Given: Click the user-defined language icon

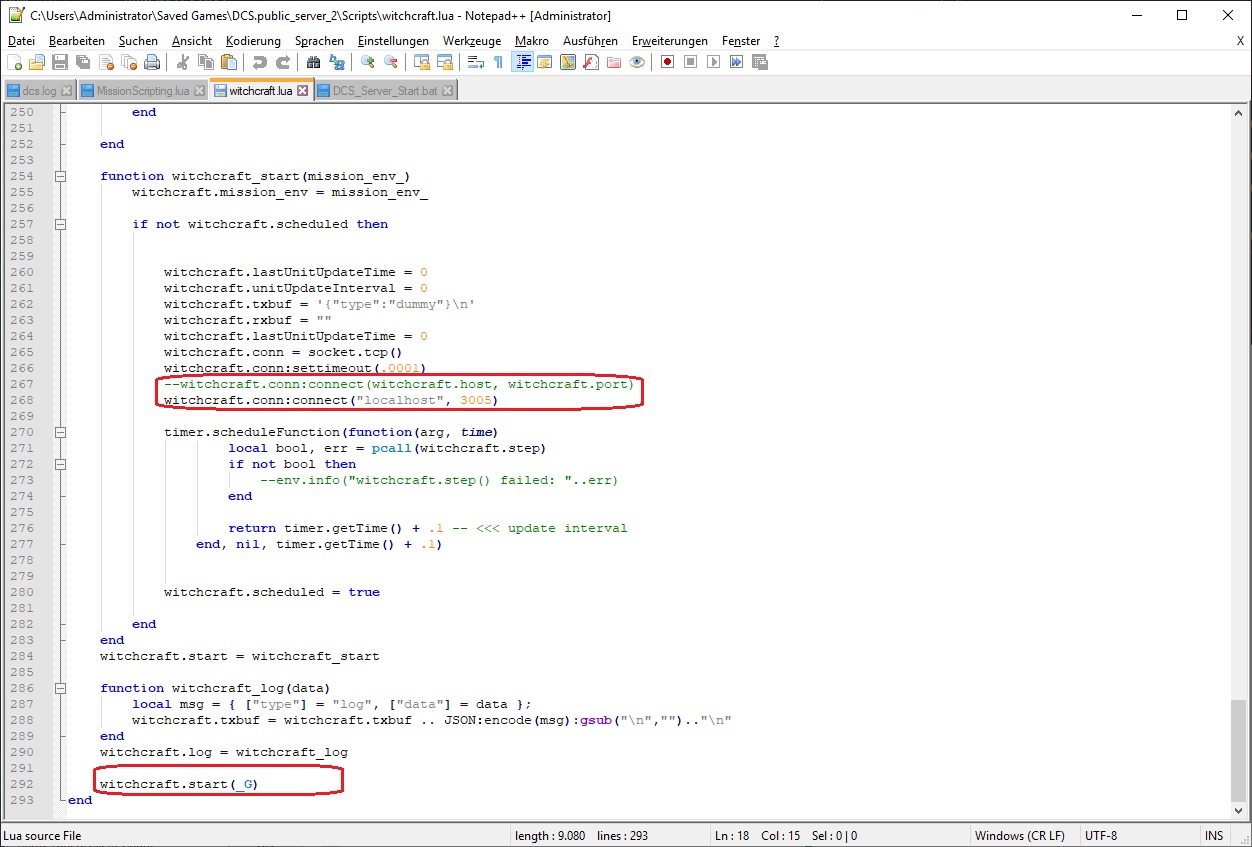Looking at the screenshot, I should (545, 62).
